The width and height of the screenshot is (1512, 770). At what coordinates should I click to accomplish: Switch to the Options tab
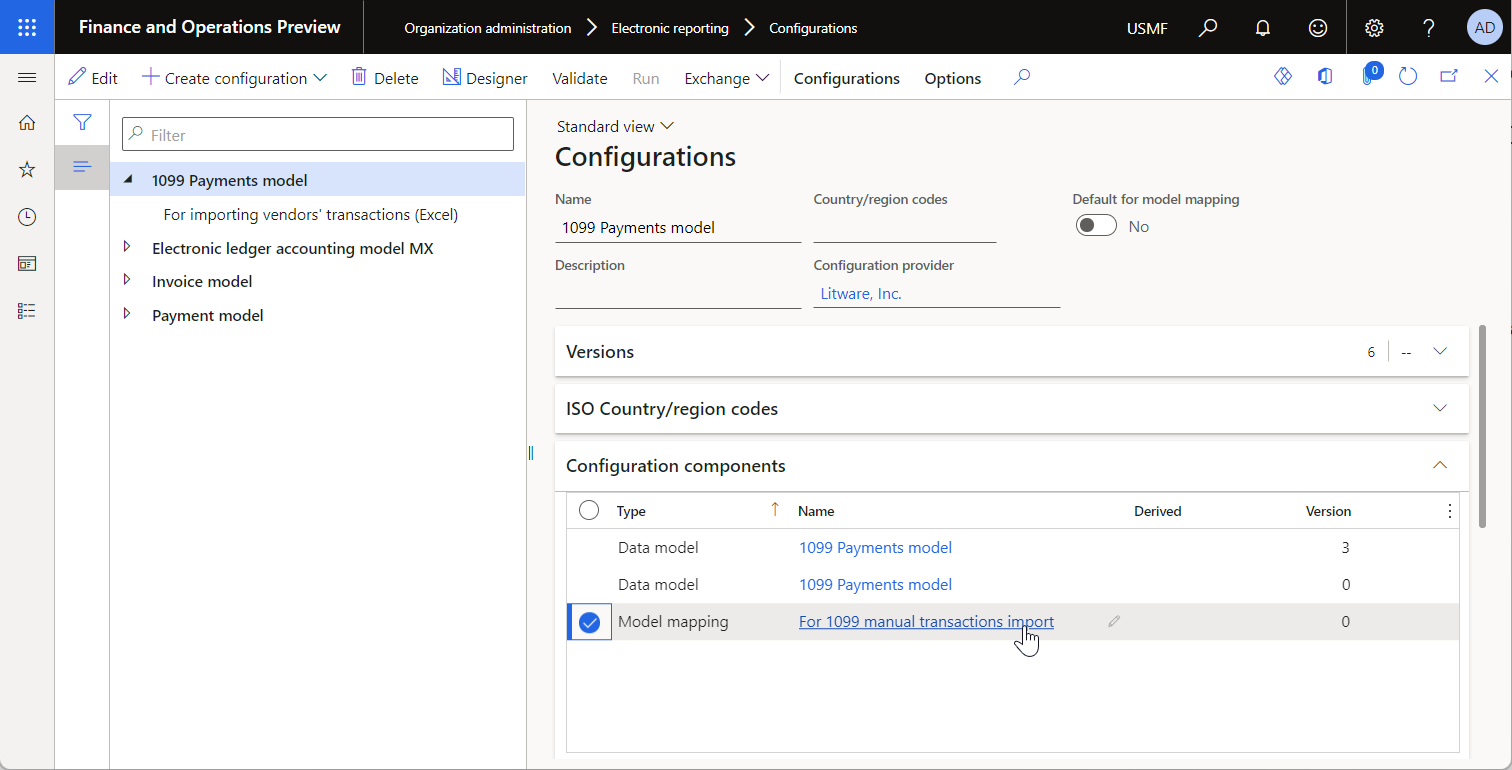click(951, 77)
